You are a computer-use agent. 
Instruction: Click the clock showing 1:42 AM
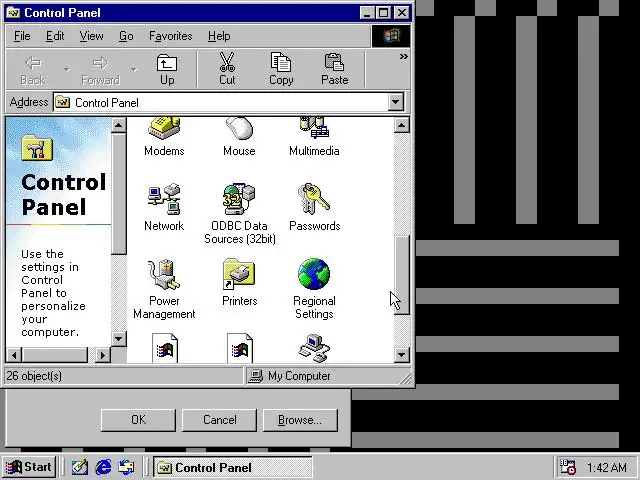tap(607, 467)
